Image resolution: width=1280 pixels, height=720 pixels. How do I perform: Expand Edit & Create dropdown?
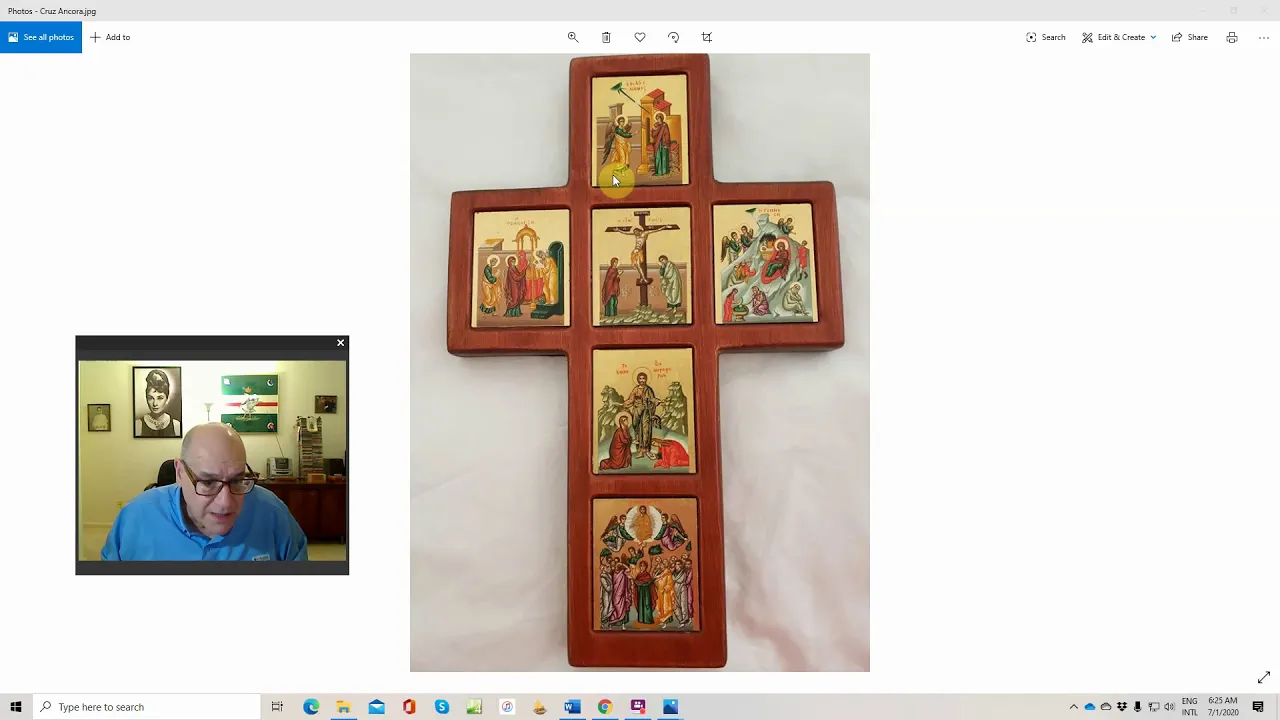(1119, 37)
